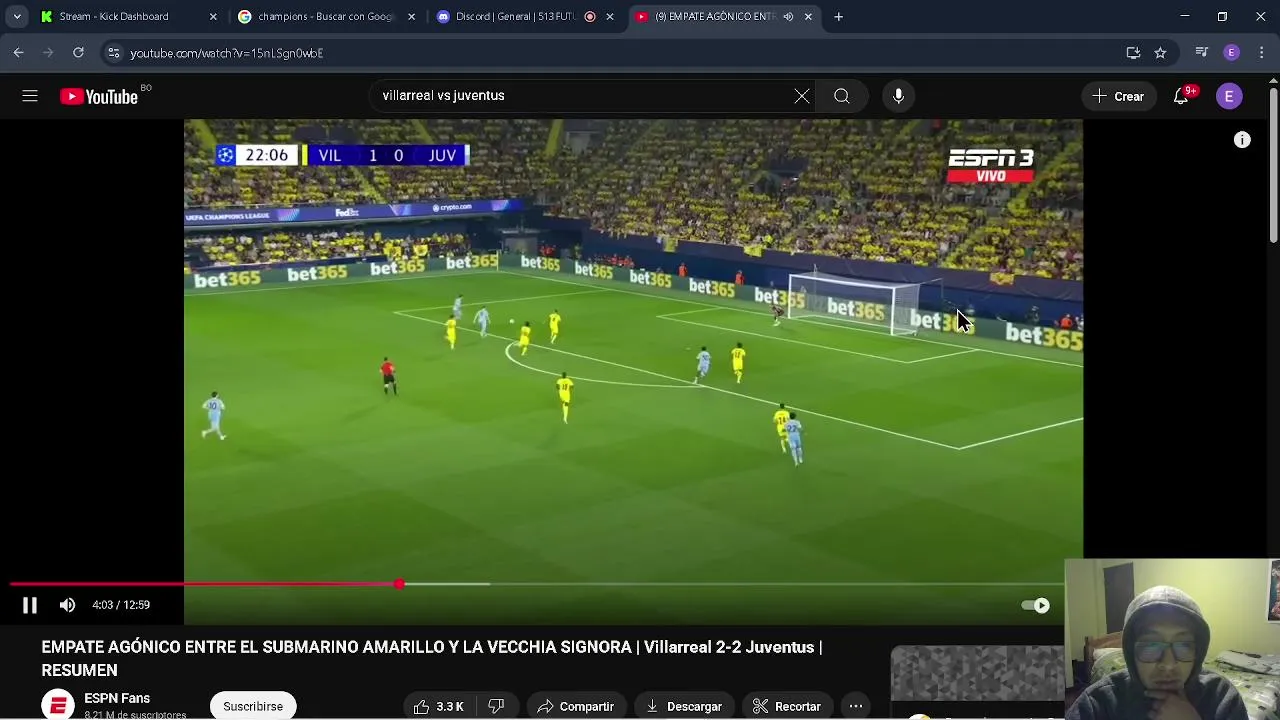Viewport: 1280px width, 720px height.
Task: Open the Crear menu
Action: coord(1118,96)
